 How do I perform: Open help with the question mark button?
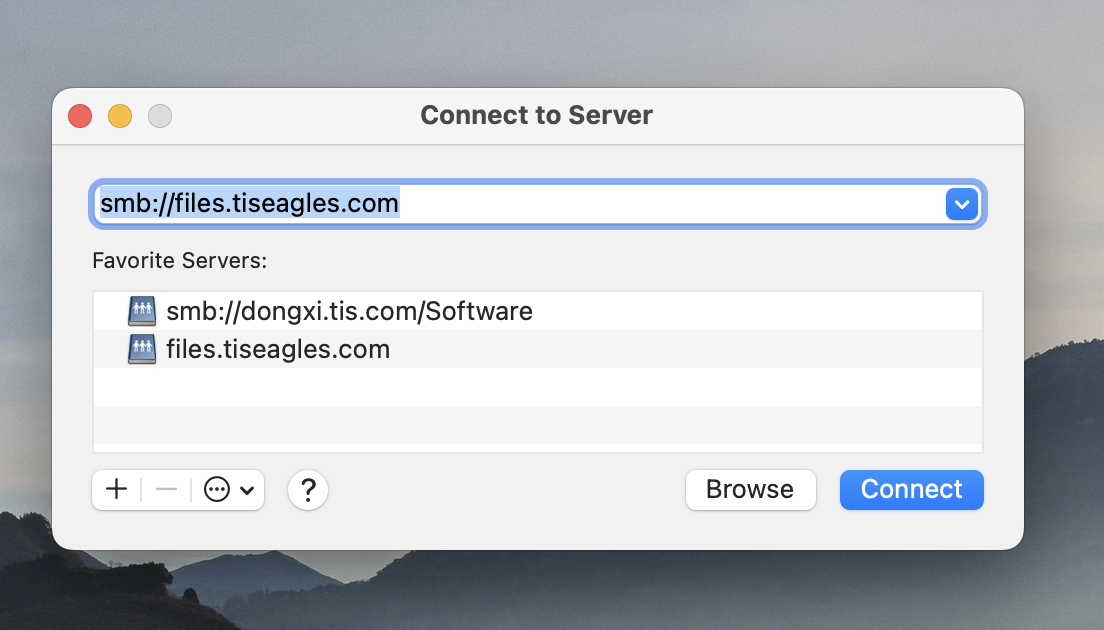[x=308, y=490]
